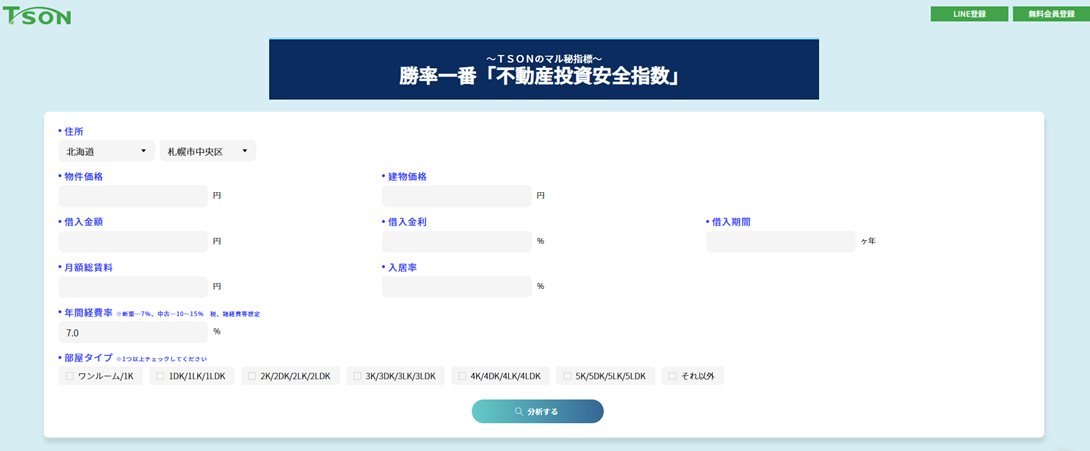This screenshot has width=1090, height=451.
Task: Click the 入居率 input field
Action: click(x=456, y=287)
